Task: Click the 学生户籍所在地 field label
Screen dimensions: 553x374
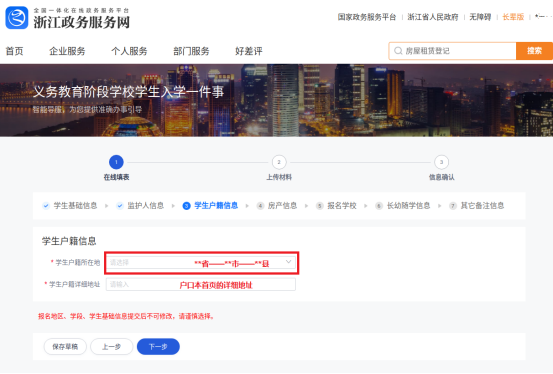Action: 78,263
